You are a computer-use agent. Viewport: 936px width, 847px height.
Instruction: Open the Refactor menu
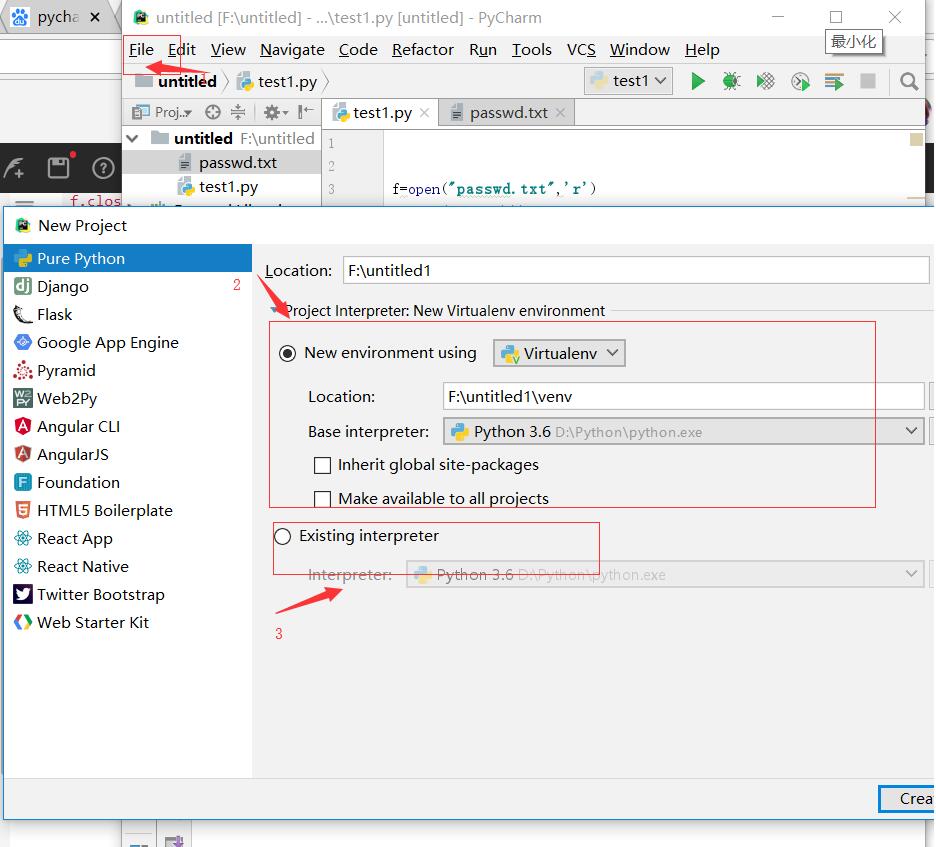pos(422,50)
